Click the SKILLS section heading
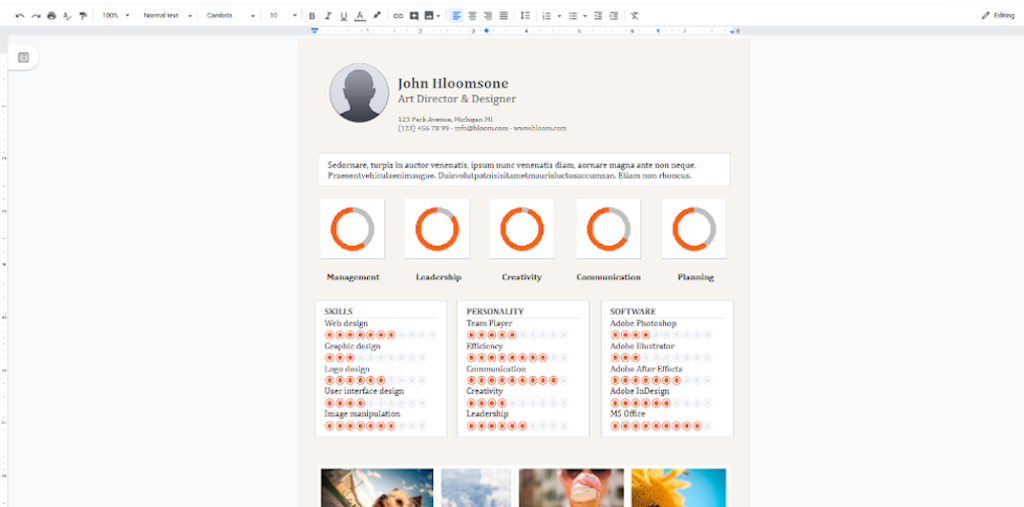Image resolution: width=1024 pixels, height=507 pixels. pos(338,312)
